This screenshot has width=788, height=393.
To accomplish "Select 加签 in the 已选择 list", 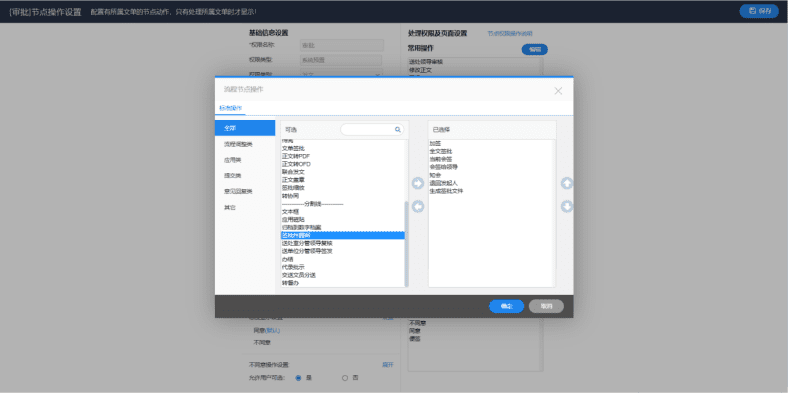I will tap(490, 143).
